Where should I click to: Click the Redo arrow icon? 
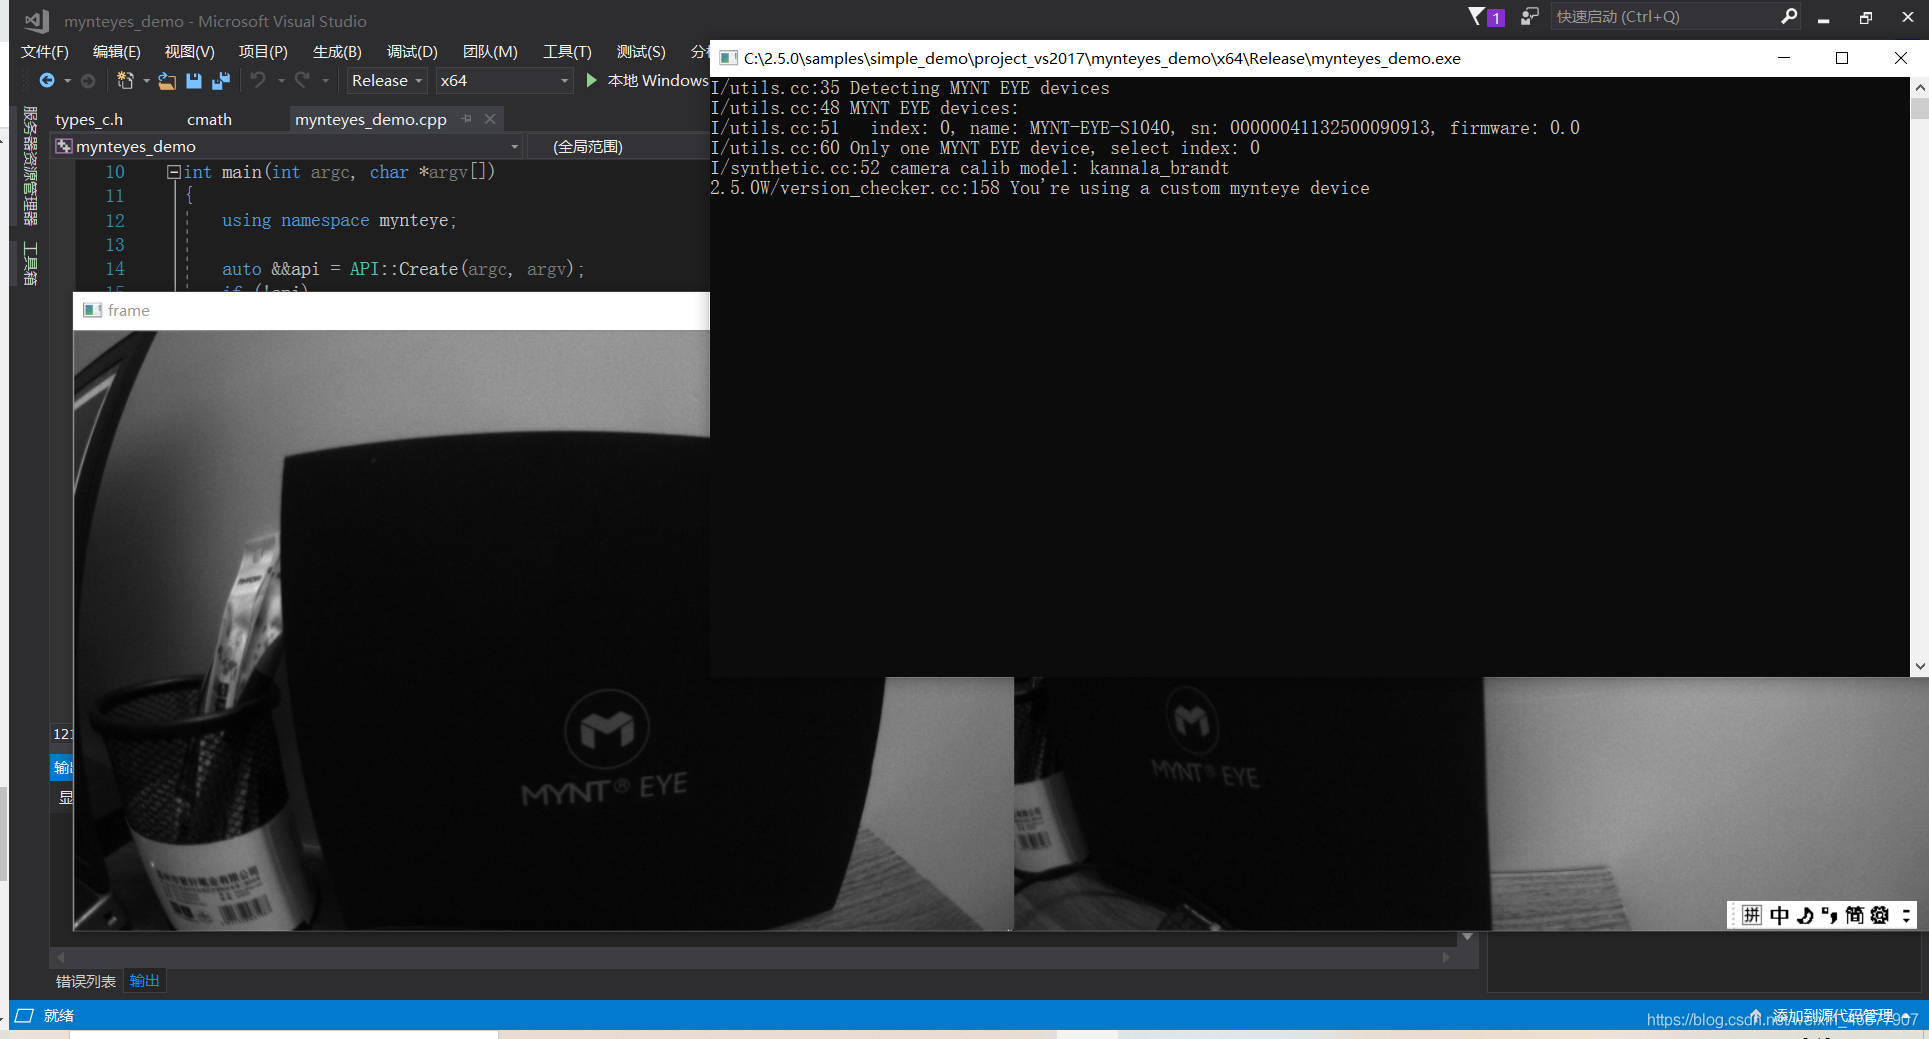302,81
